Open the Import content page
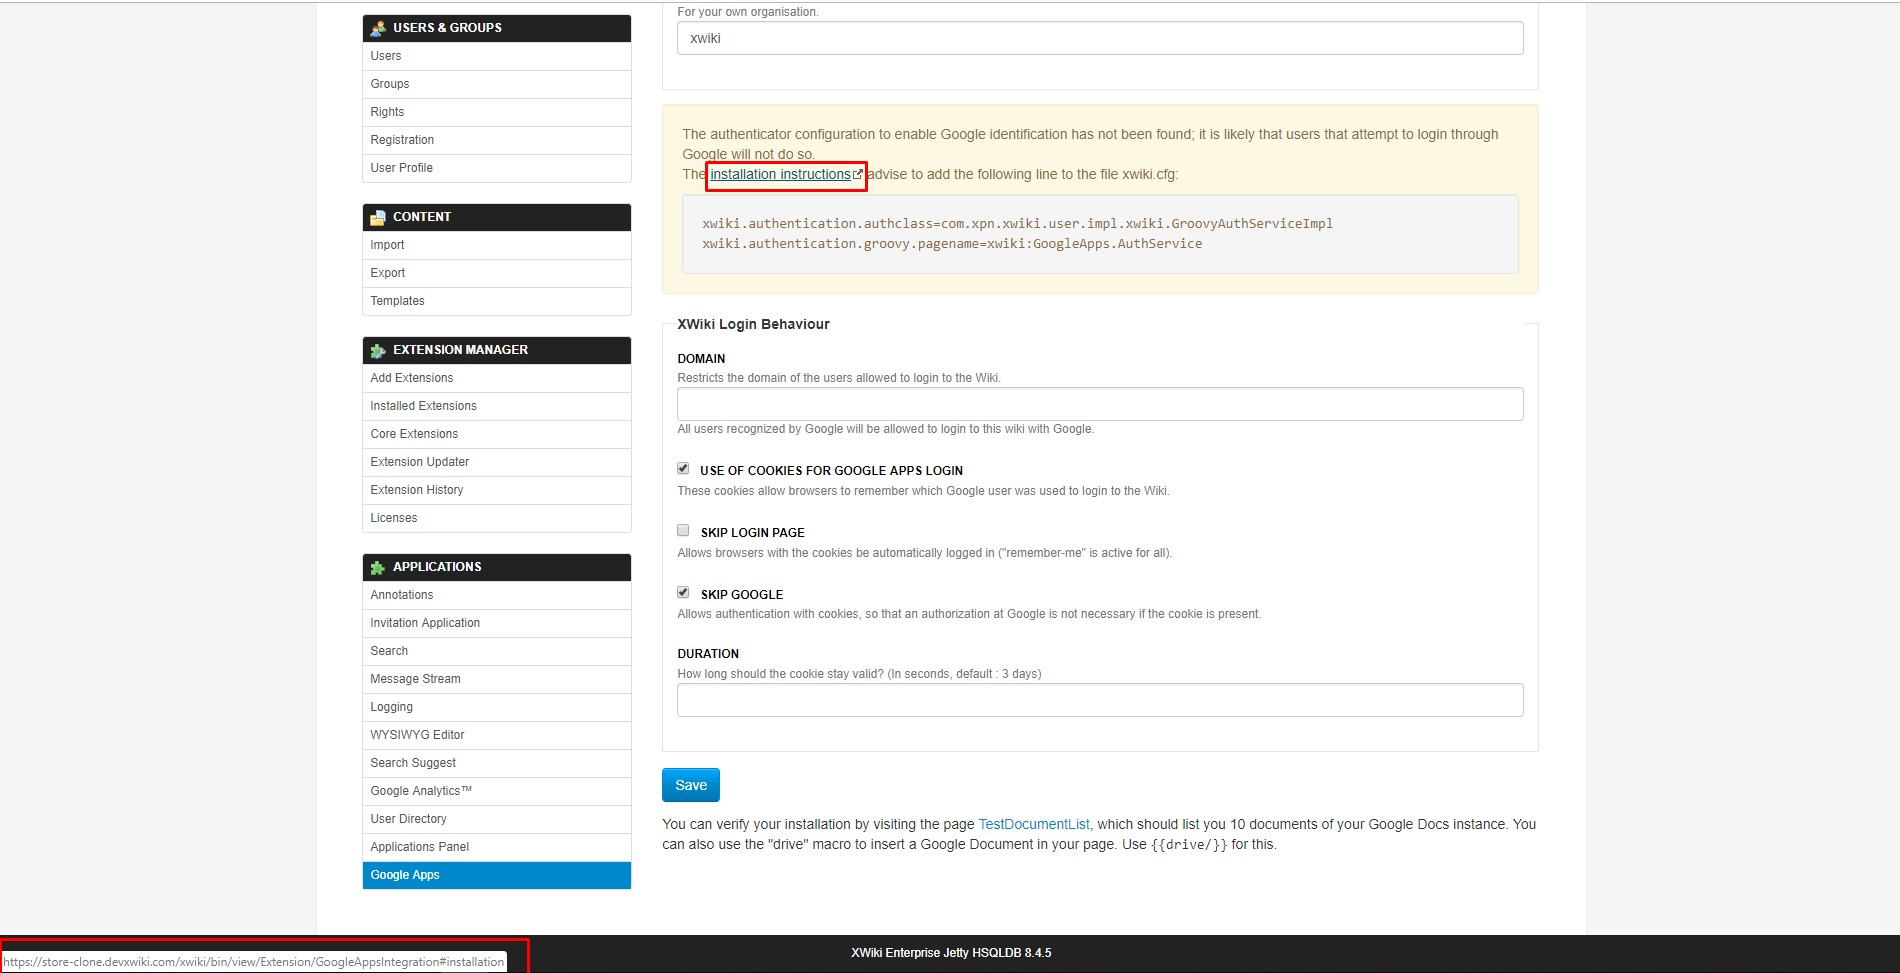This screenshot has height=973, width=1900. [496, 245]
